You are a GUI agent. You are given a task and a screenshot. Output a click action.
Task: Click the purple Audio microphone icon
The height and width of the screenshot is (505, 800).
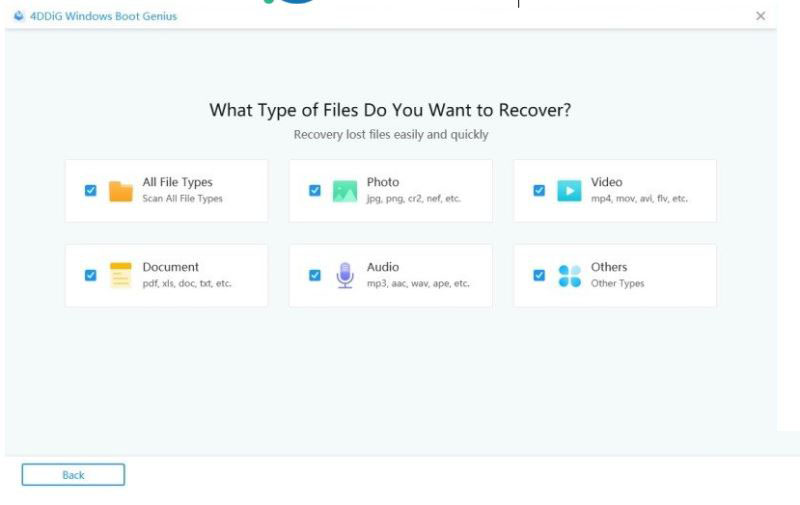coord(345,275)
